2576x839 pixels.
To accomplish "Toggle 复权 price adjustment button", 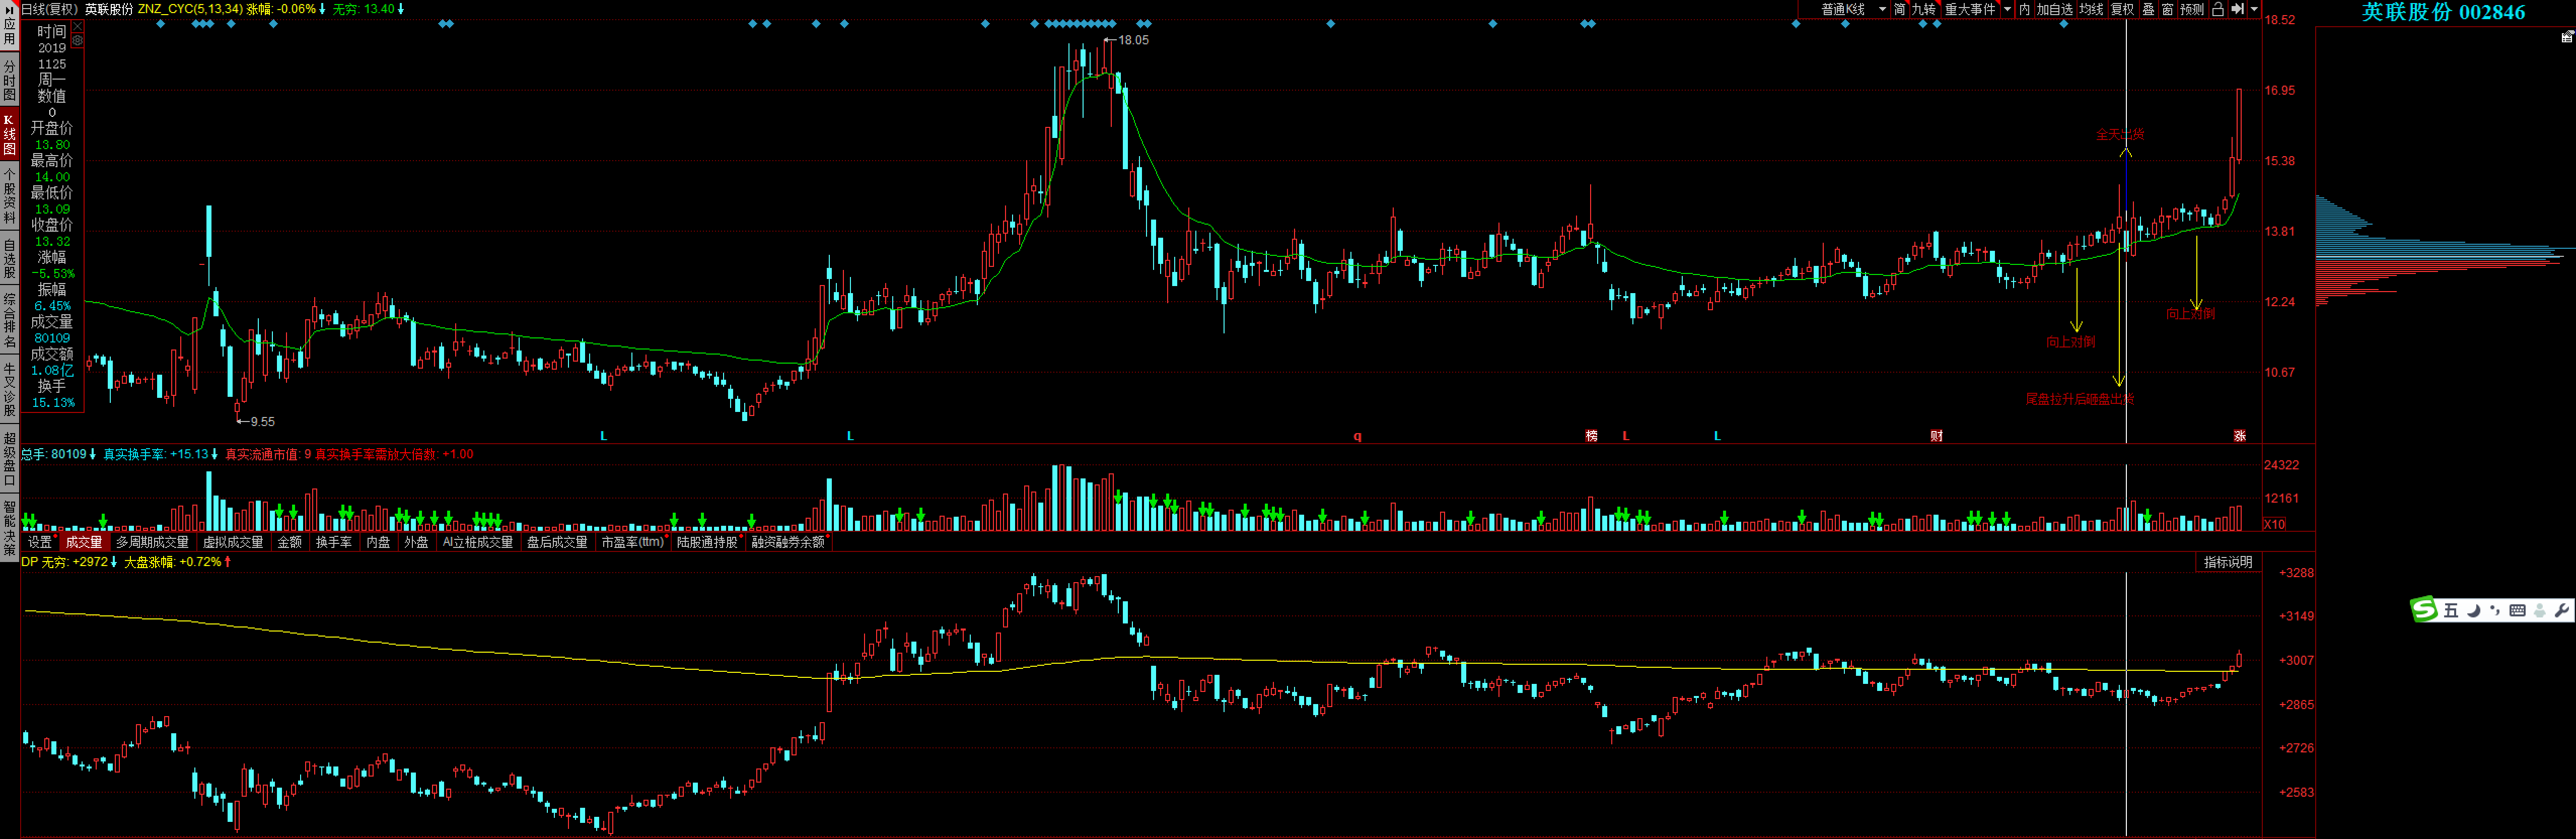I will 2122,9.
